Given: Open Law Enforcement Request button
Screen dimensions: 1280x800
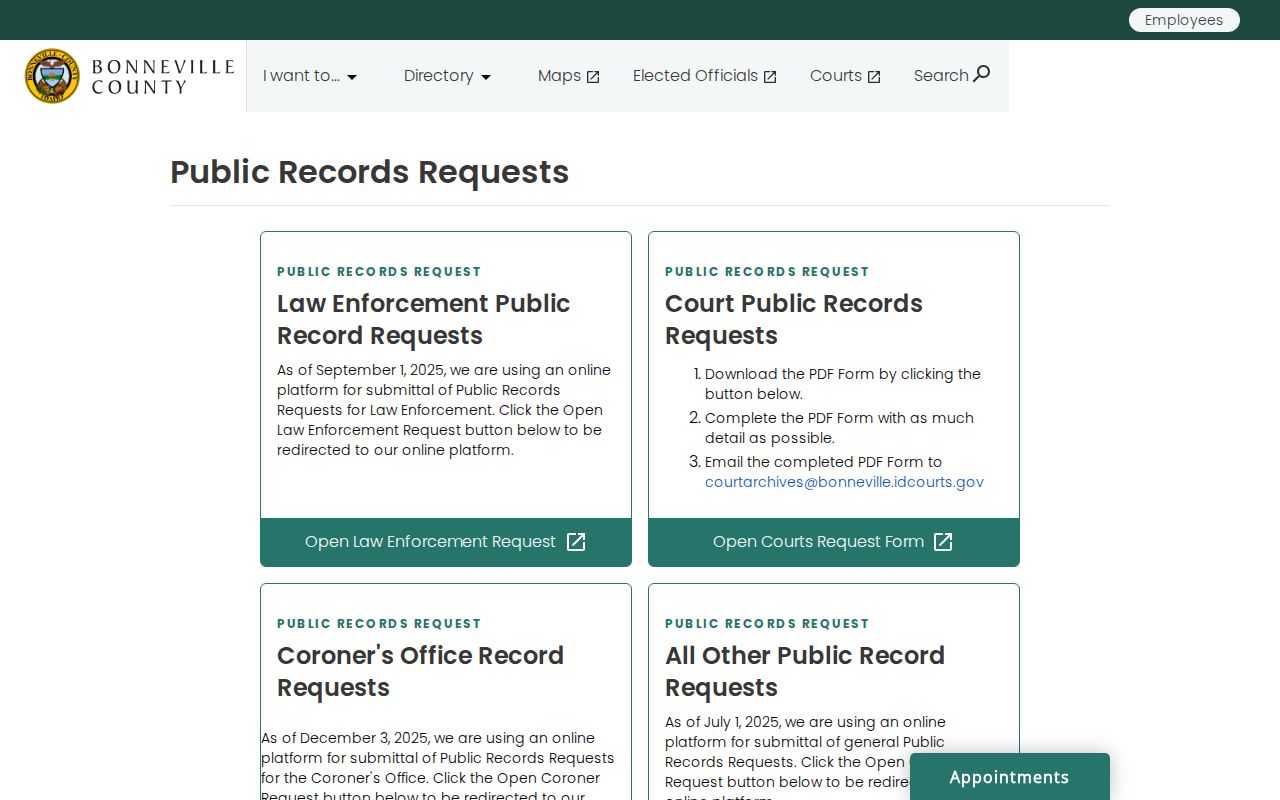Looking at the screenshot, I should point(446,542).
